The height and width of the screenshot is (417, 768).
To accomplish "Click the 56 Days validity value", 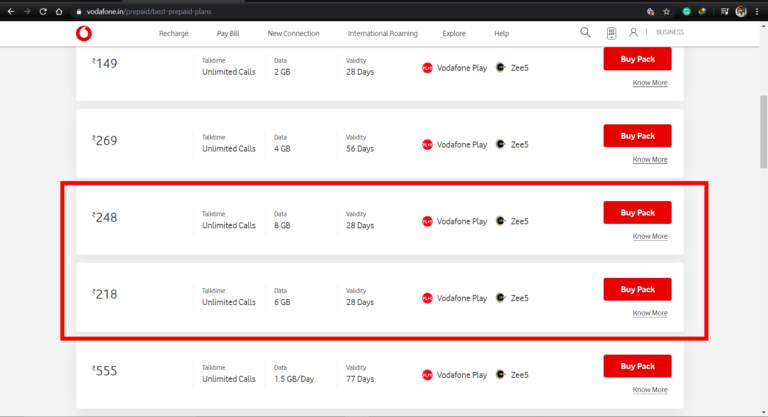I will click(x=360, y=149).
